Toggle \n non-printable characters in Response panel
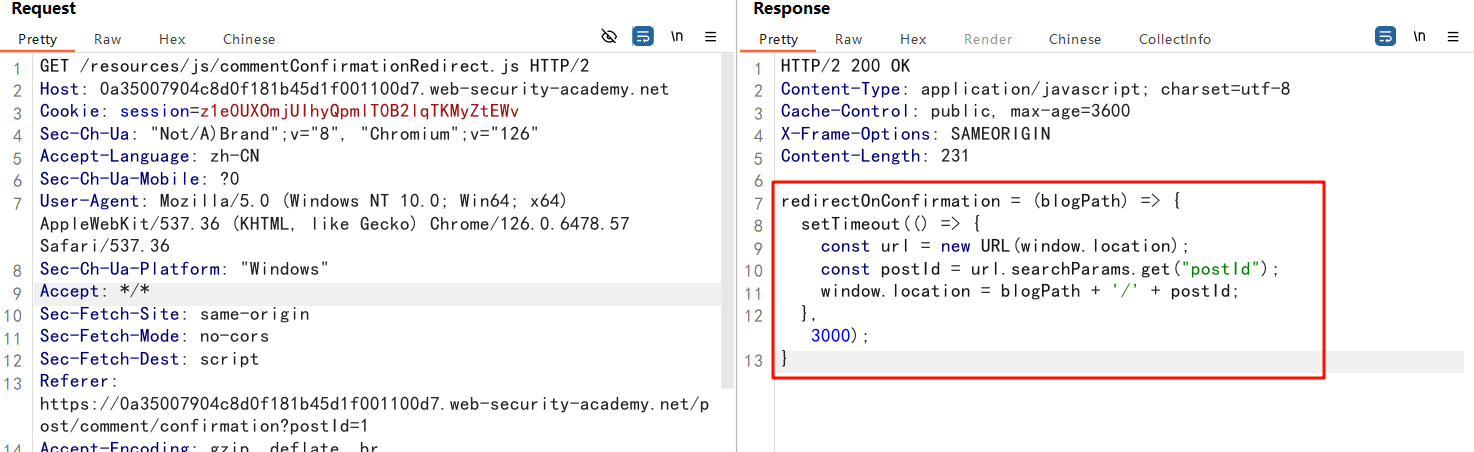Viewport: 1474px width, 452px height. [x=1419, y=37]
